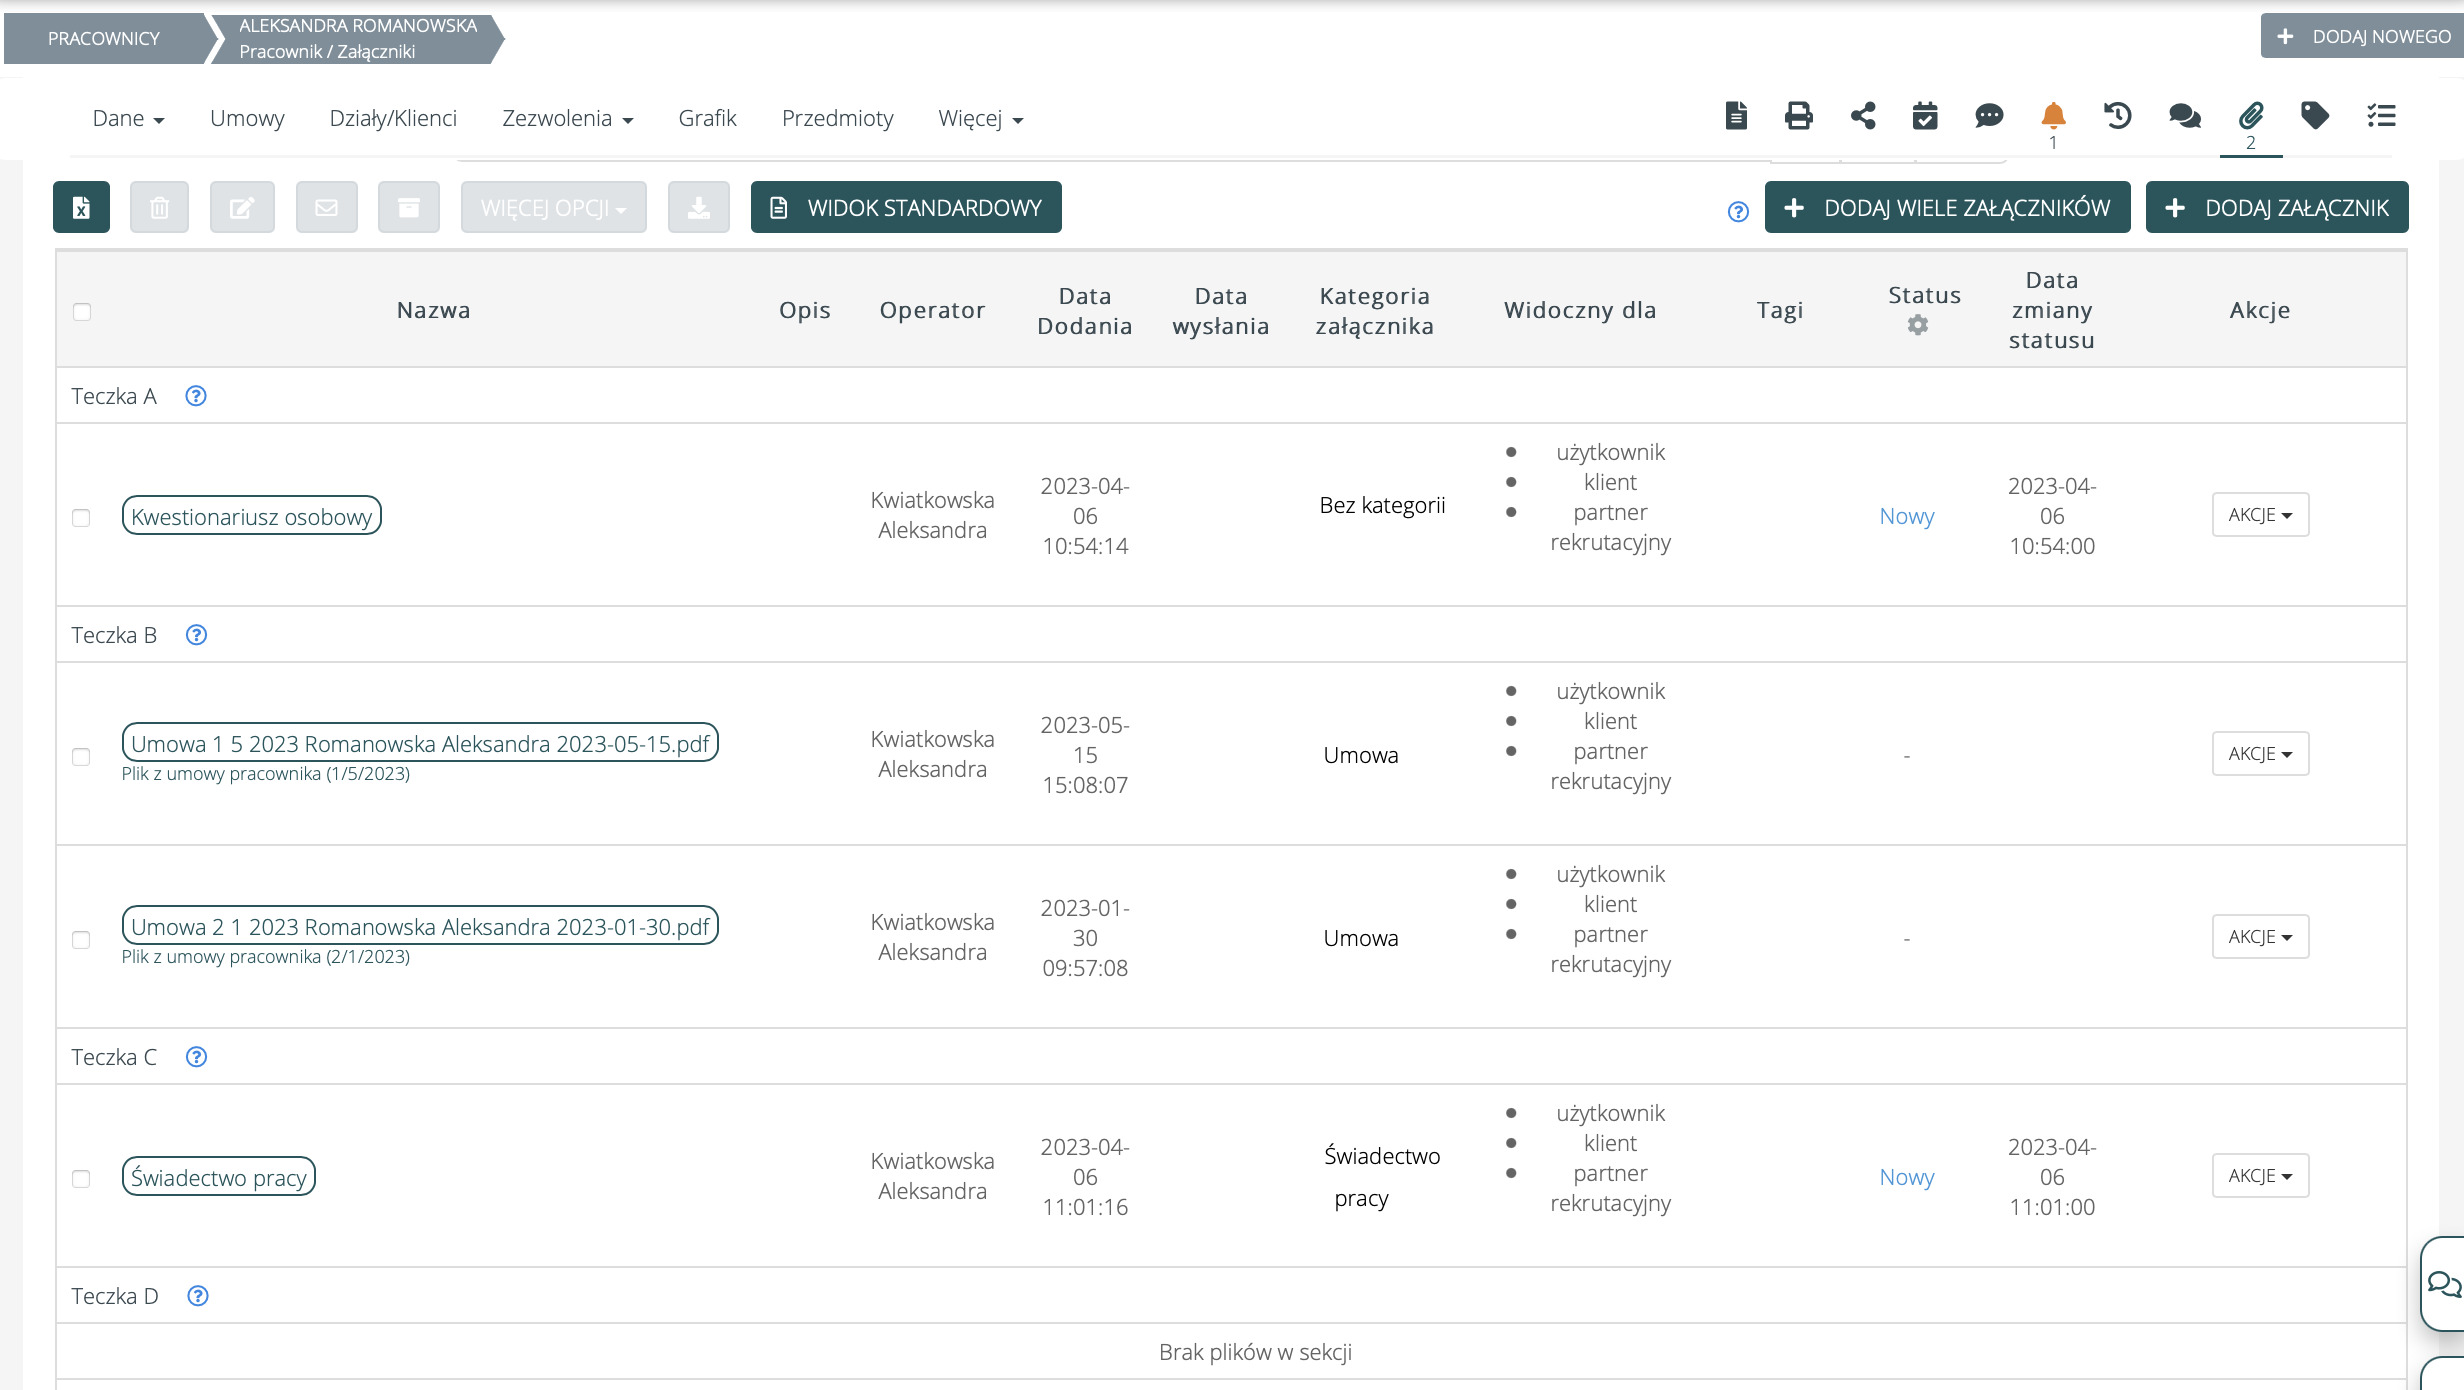Select the Świadectwo pracy row checkbox

[82, 1179]
